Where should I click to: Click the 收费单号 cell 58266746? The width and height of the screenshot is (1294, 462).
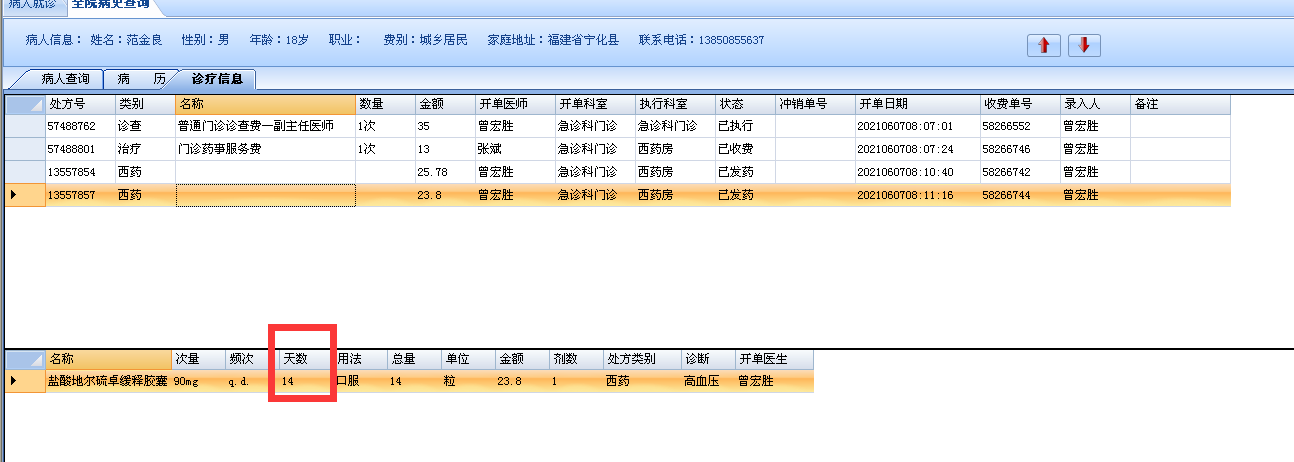1020,149
